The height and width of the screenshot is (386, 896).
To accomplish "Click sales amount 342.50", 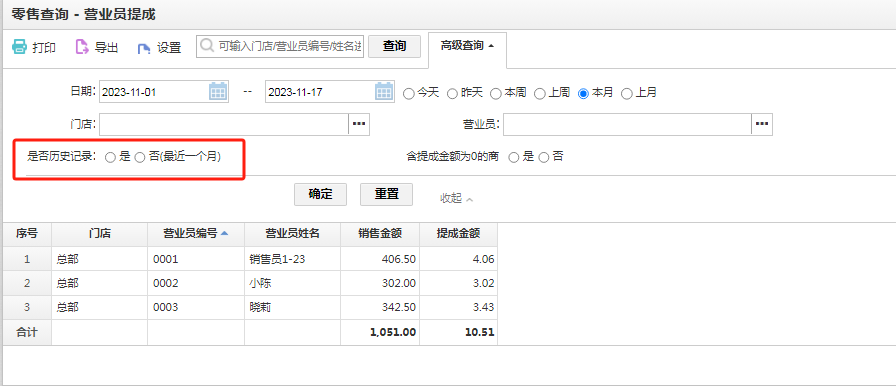I will pyautogui.click(x=380, y=307).
